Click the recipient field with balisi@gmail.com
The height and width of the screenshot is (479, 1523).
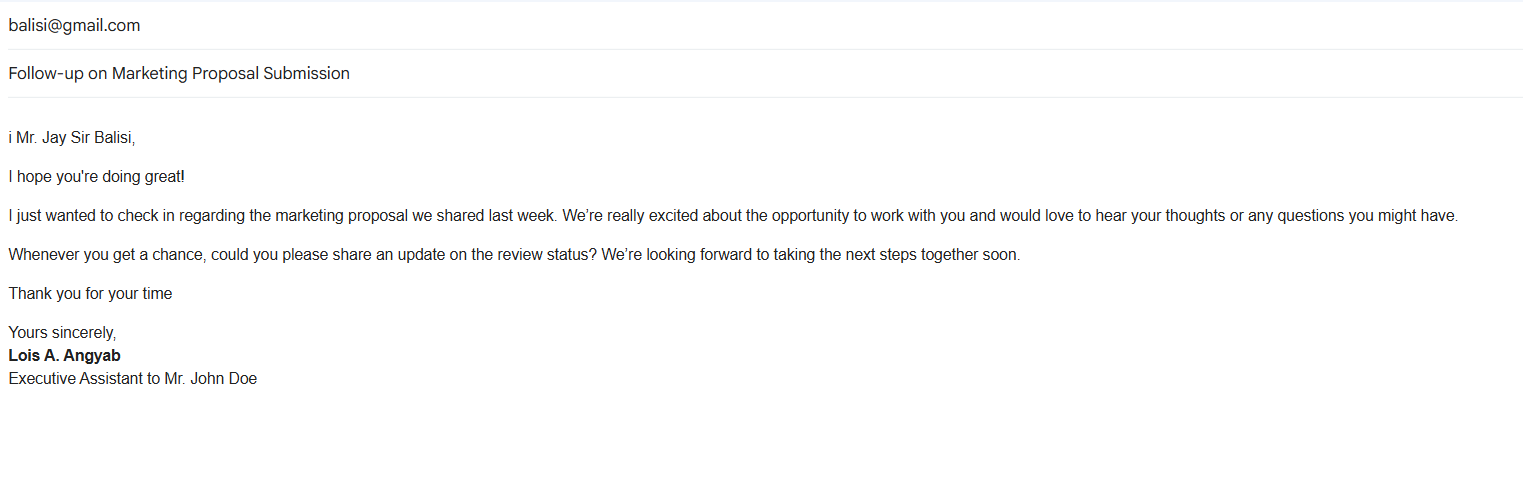[75, 26]
